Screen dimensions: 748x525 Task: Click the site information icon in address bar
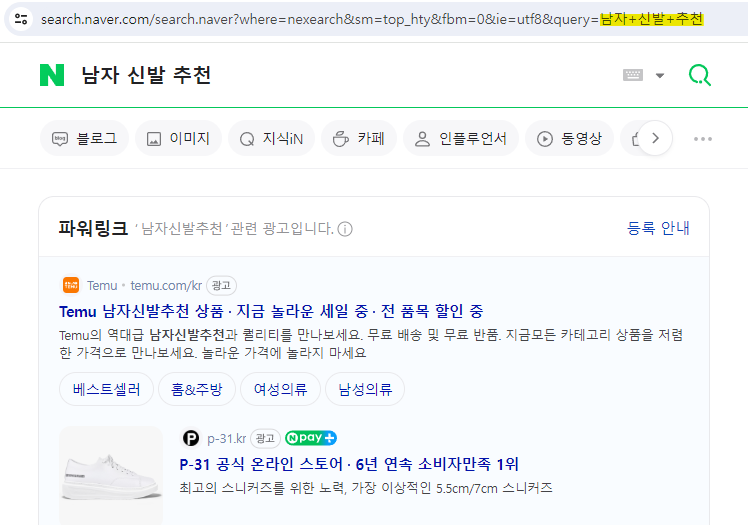(x=21, y=19)
